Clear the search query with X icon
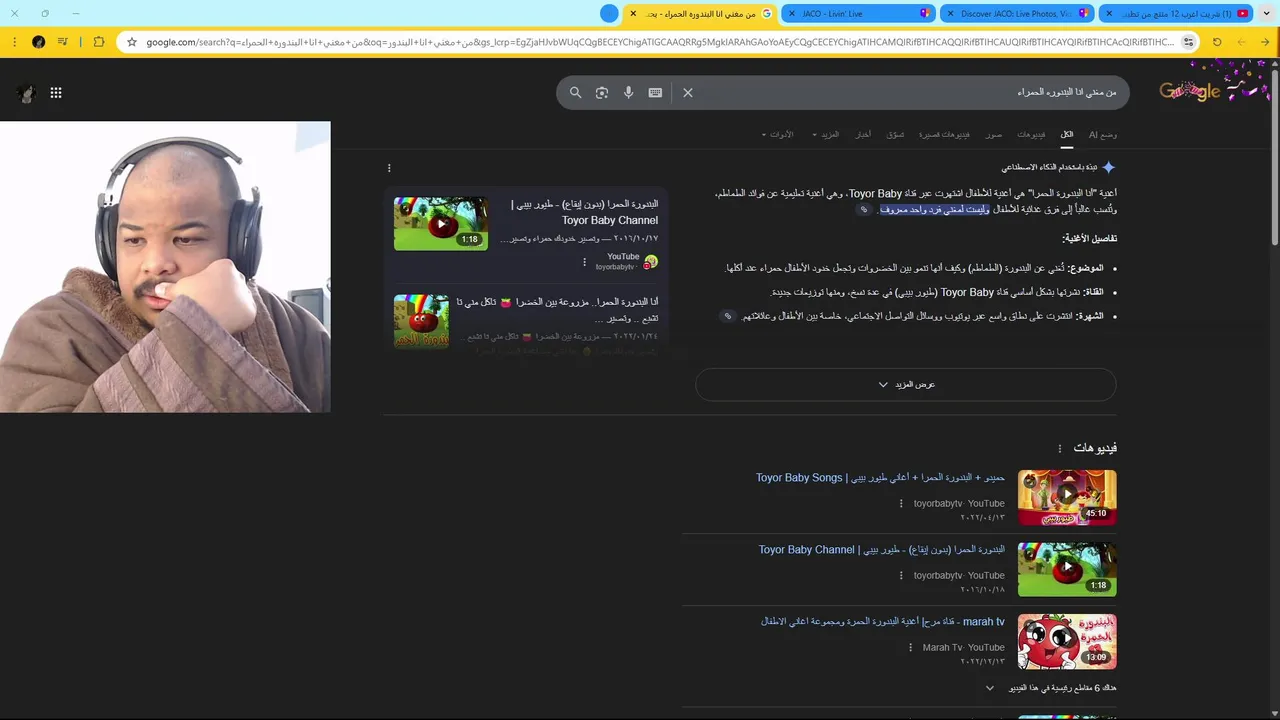The image size is (1280, 720). pos(688,92)
